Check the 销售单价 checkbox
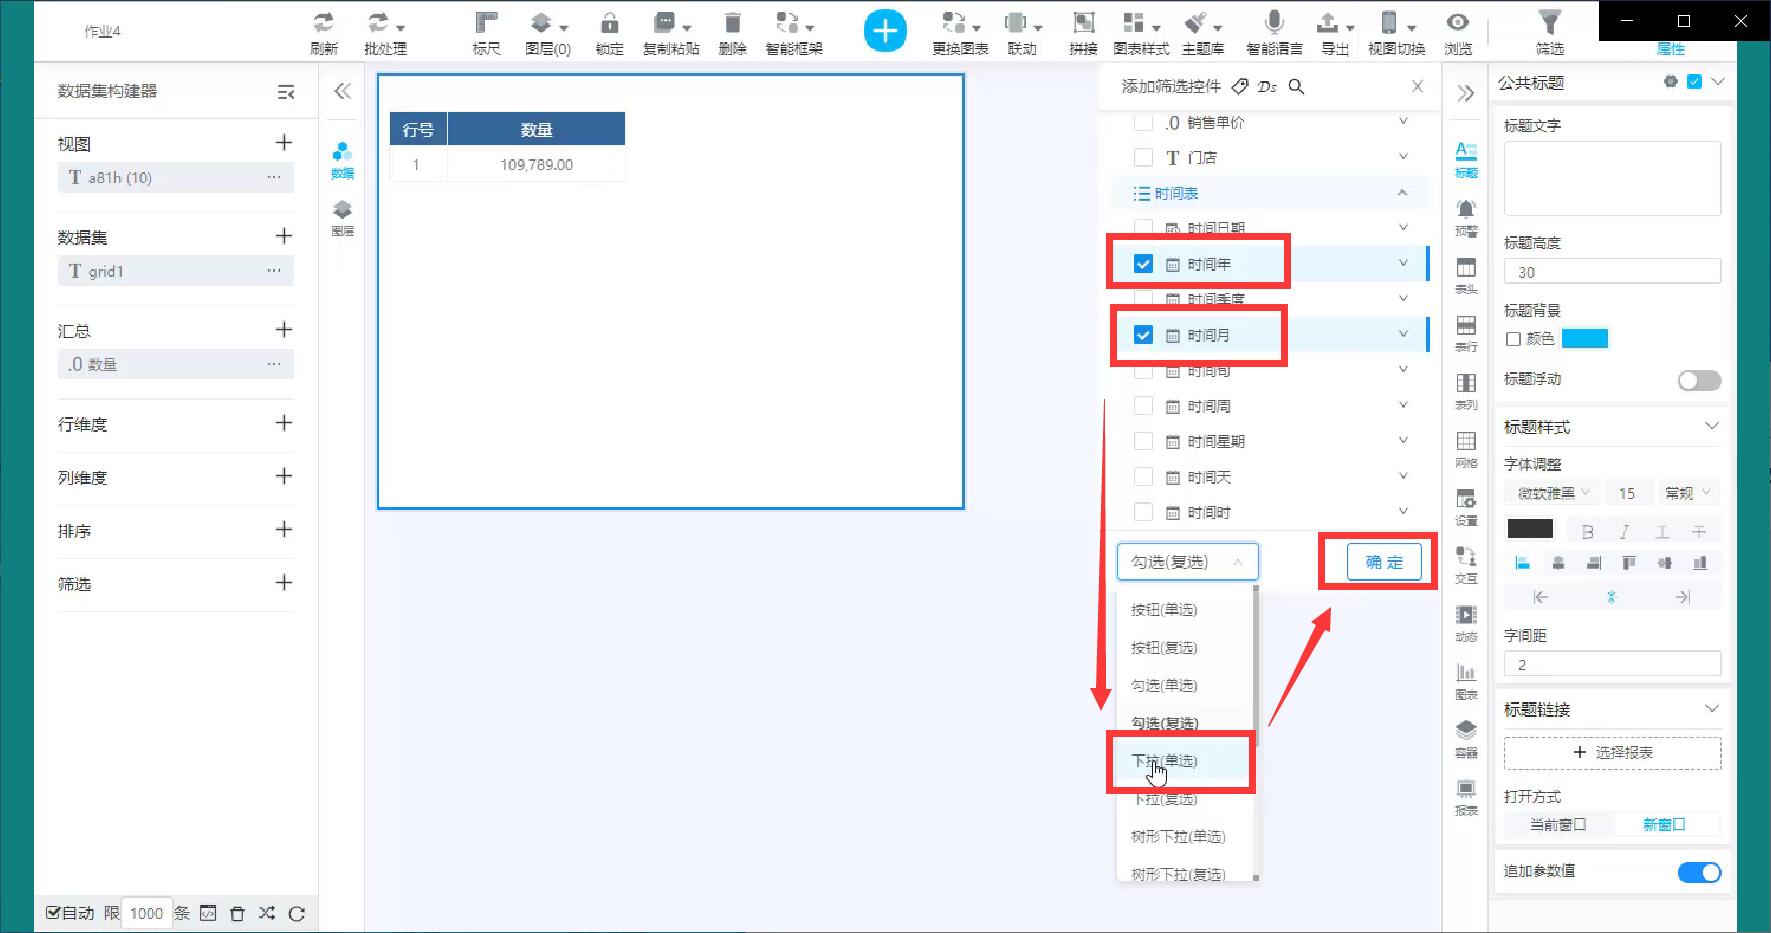Viewport: 1771px width, 933px height. [1143, 123]
